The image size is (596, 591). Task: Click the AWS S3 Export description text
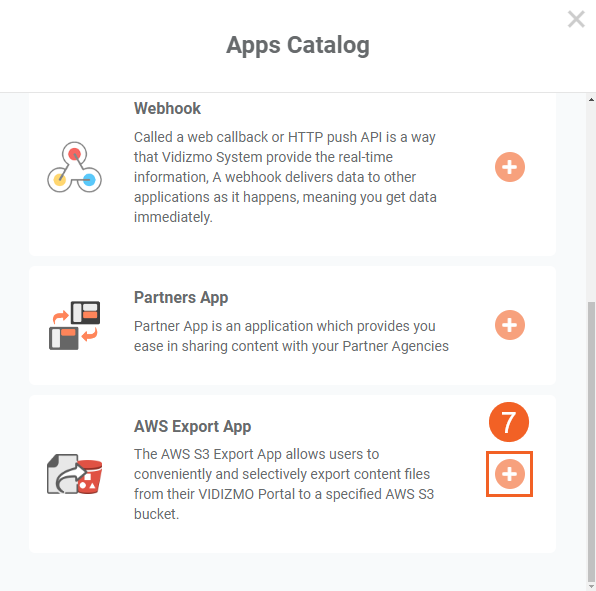coord(284,484)
